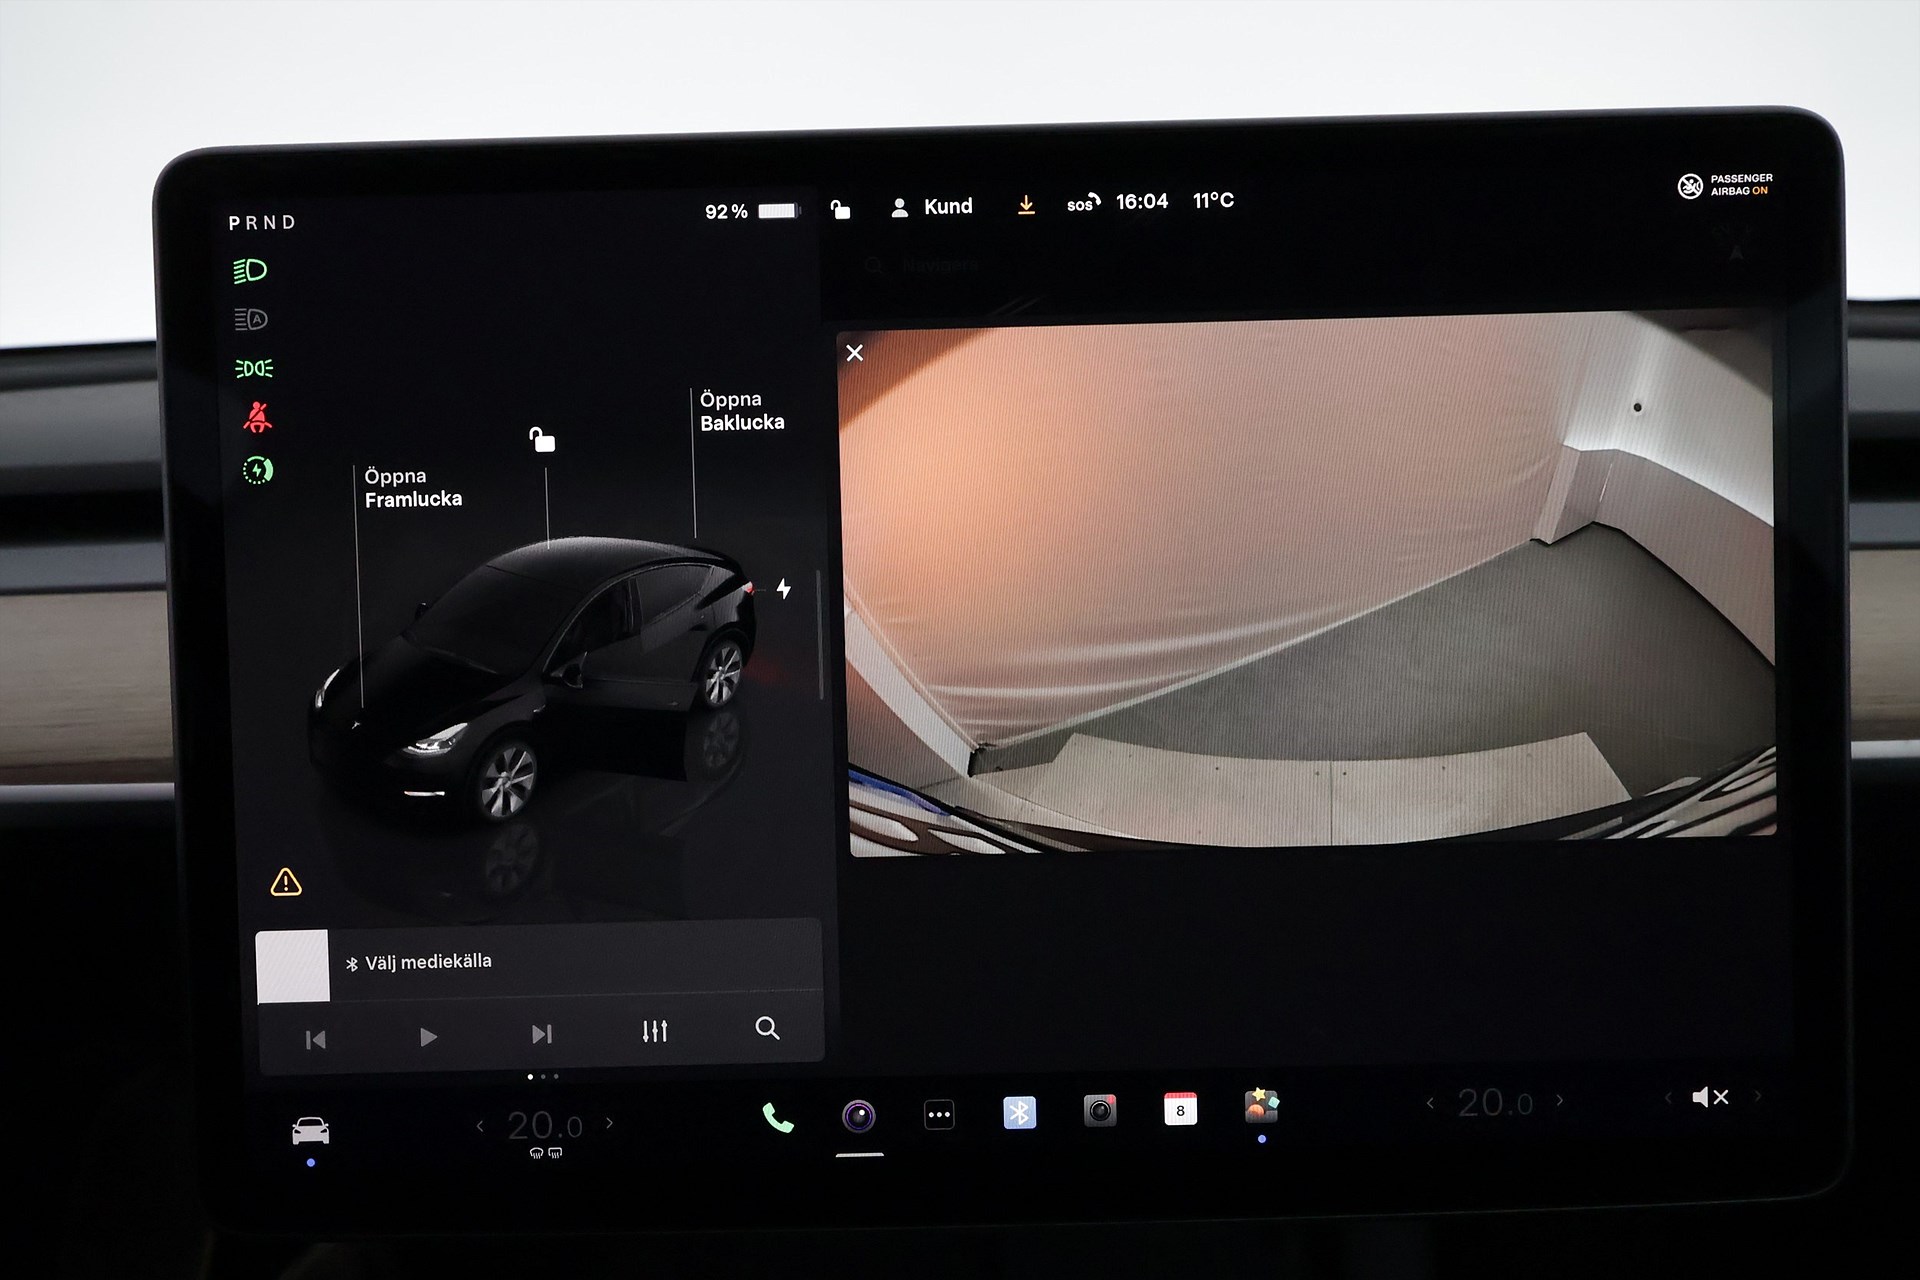Open the Kund driver profile menu

coord(932,207)
